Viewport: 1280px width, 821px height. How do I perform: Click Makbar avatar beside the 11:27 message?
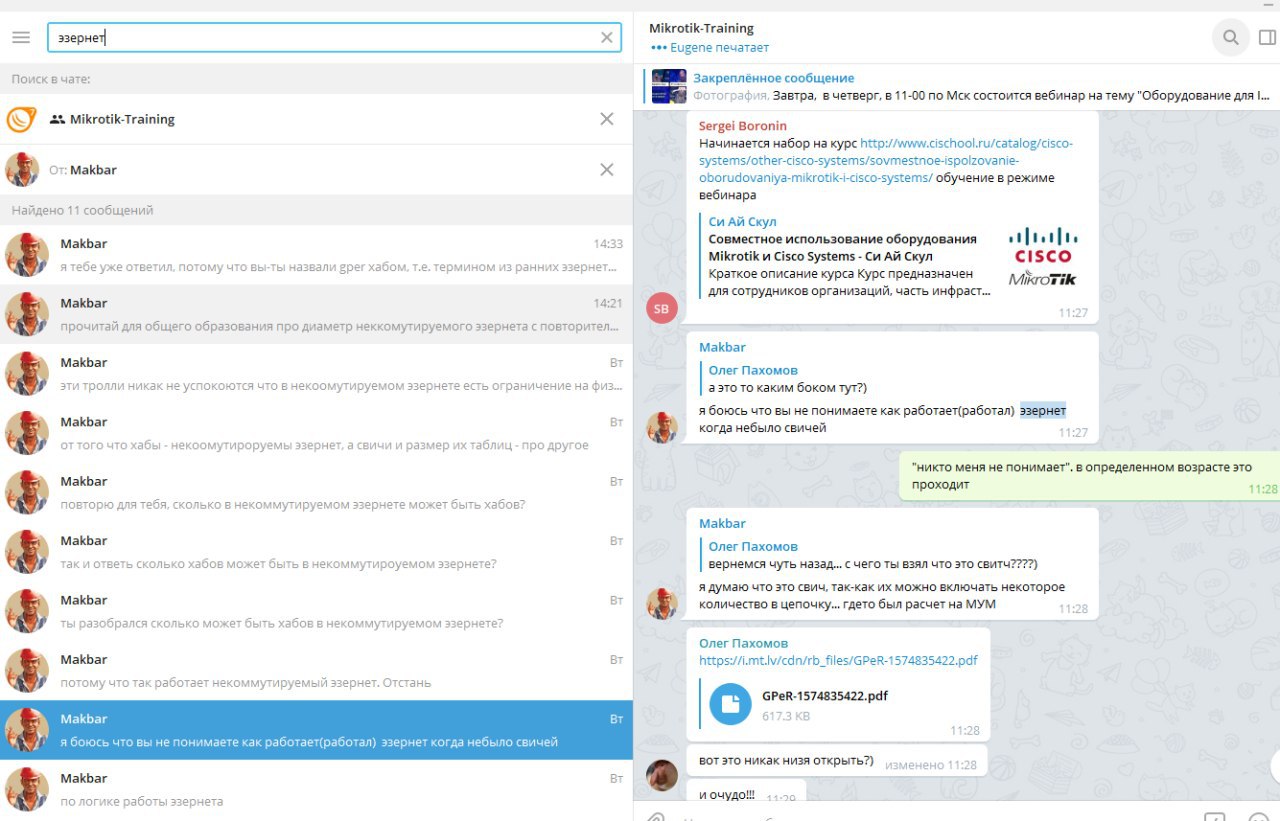tap(662, 427)
